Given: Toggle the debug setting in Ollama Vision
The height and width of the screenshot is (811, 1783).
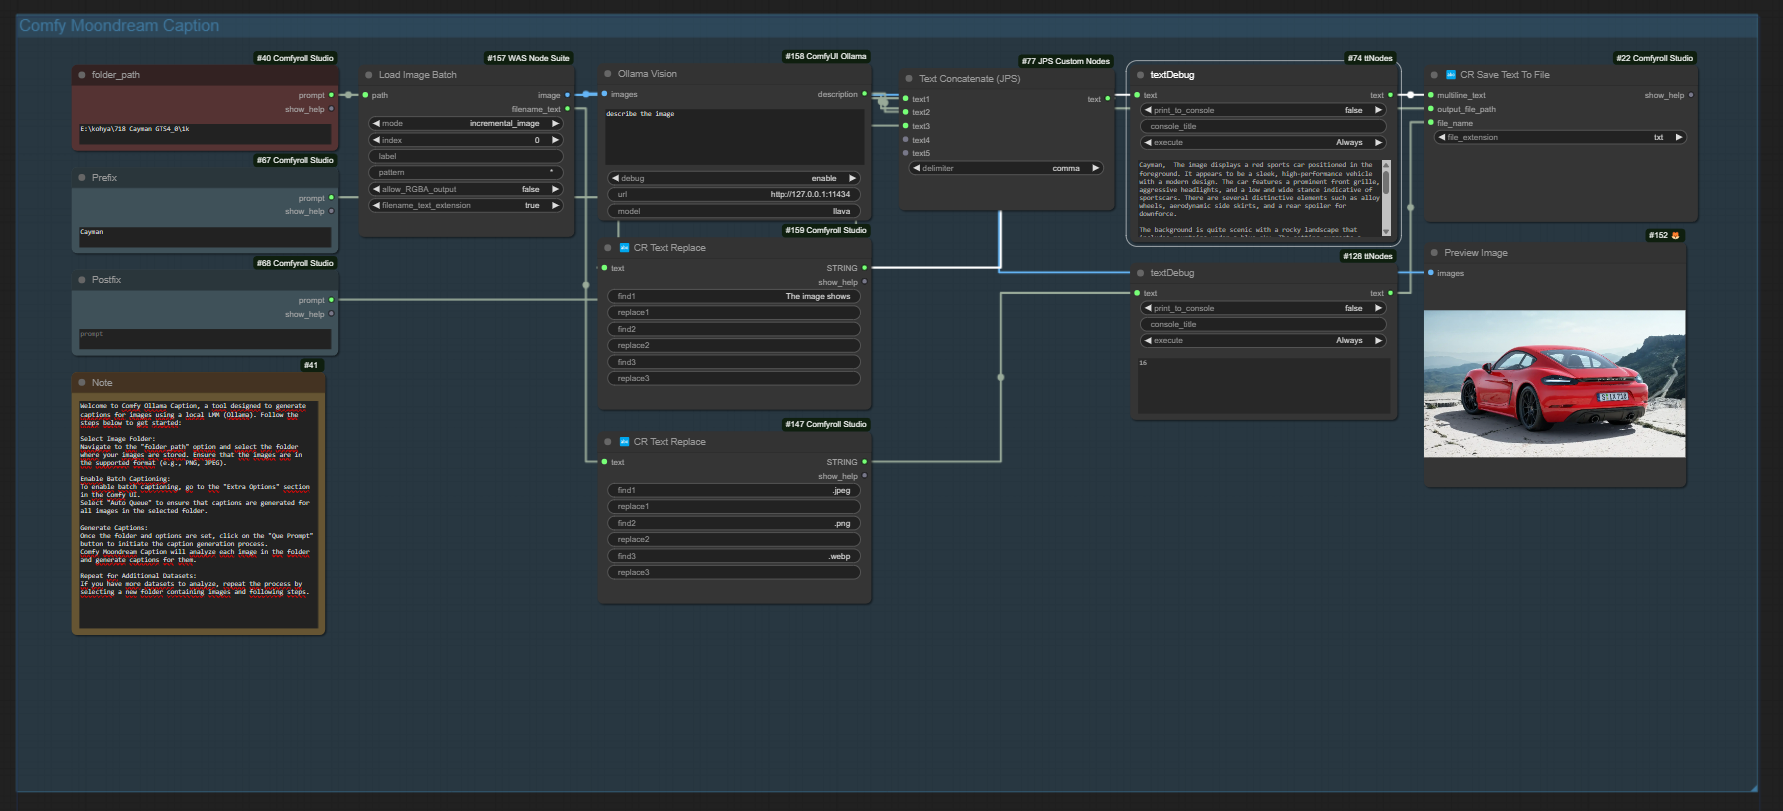Looking at the screenshot, I should (734, 178).
